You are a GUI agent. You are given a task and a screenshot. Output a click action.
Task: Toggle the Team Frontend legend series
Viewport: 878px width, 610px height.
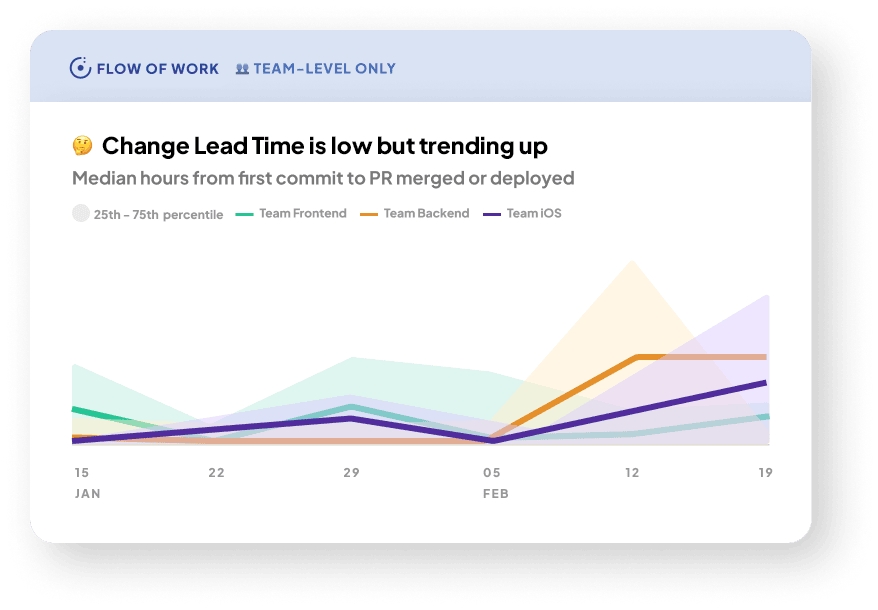(302, 213)
